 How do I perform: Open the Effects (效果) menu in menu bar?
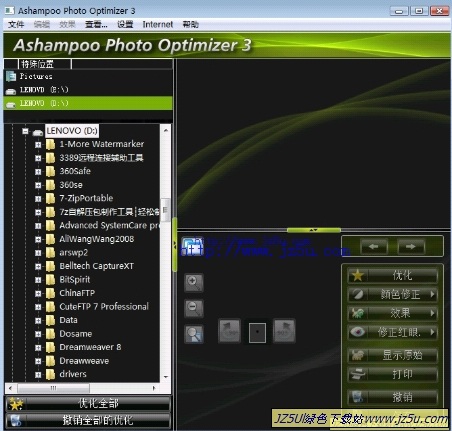pyautogui.click(x=67, y=24)
